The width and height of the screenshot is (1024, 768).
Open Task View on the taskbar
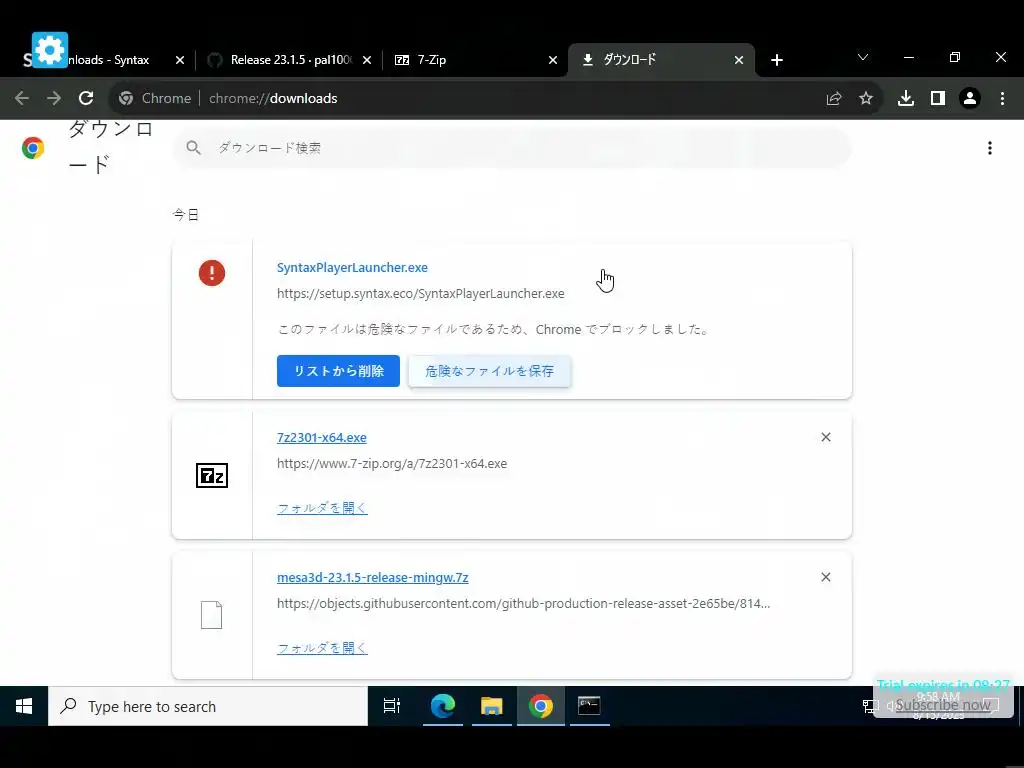pyautogui.click(x=392, y=706)
